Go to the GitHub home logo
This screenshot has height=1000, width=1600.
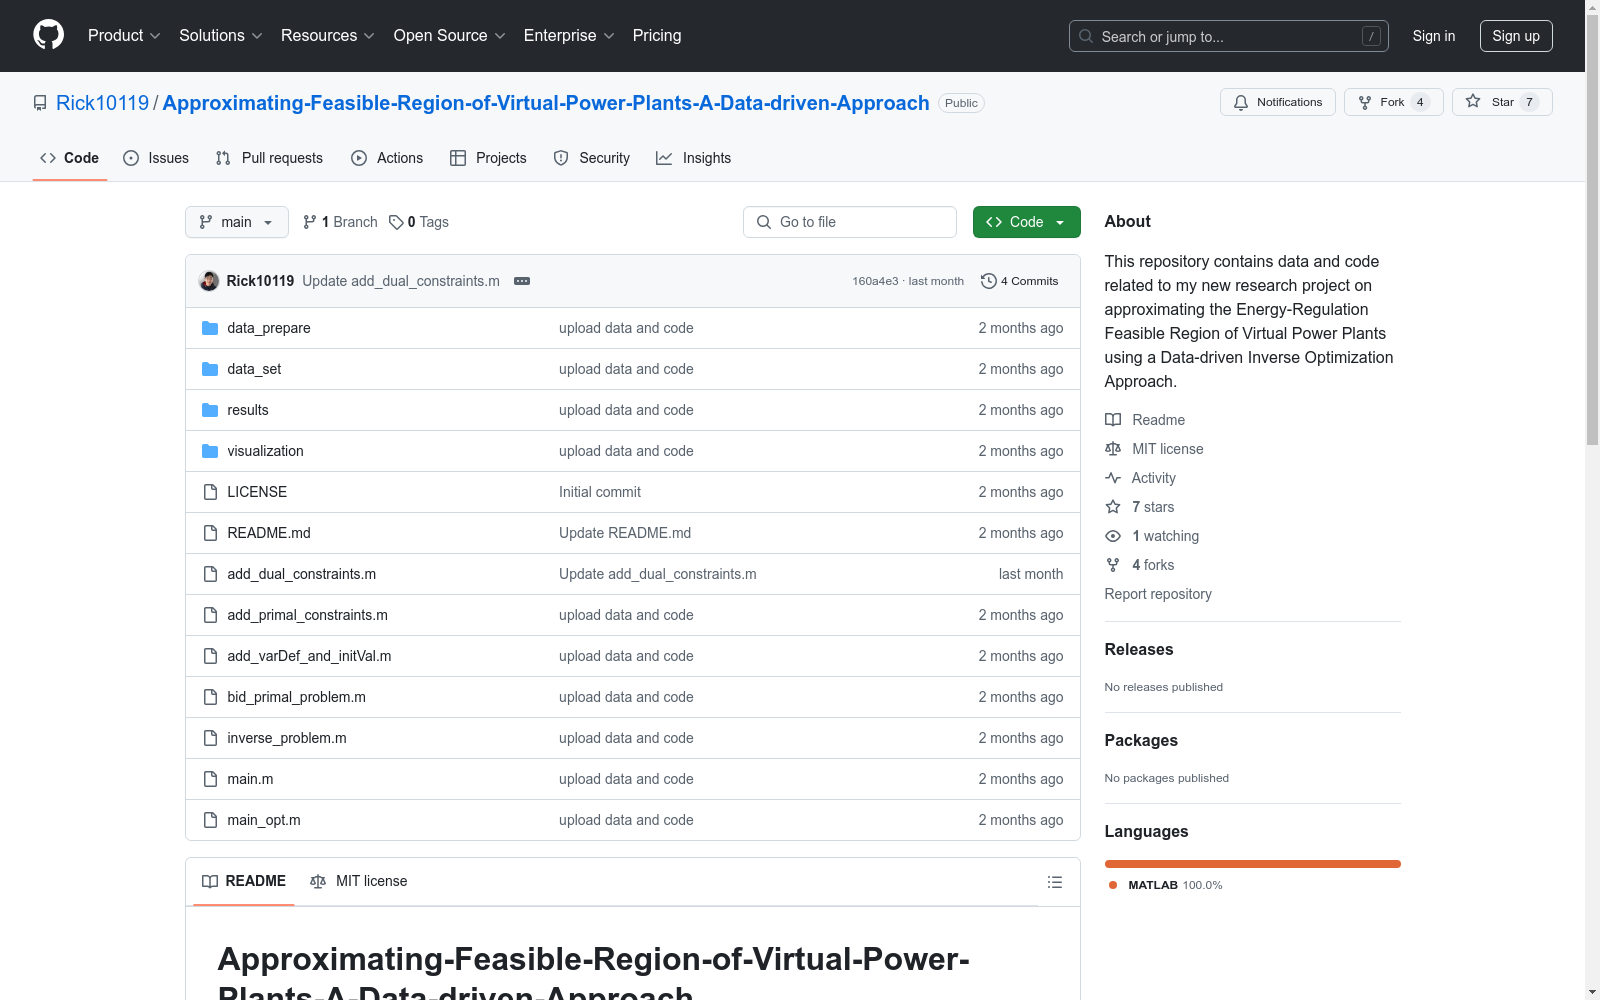point(48,35)
